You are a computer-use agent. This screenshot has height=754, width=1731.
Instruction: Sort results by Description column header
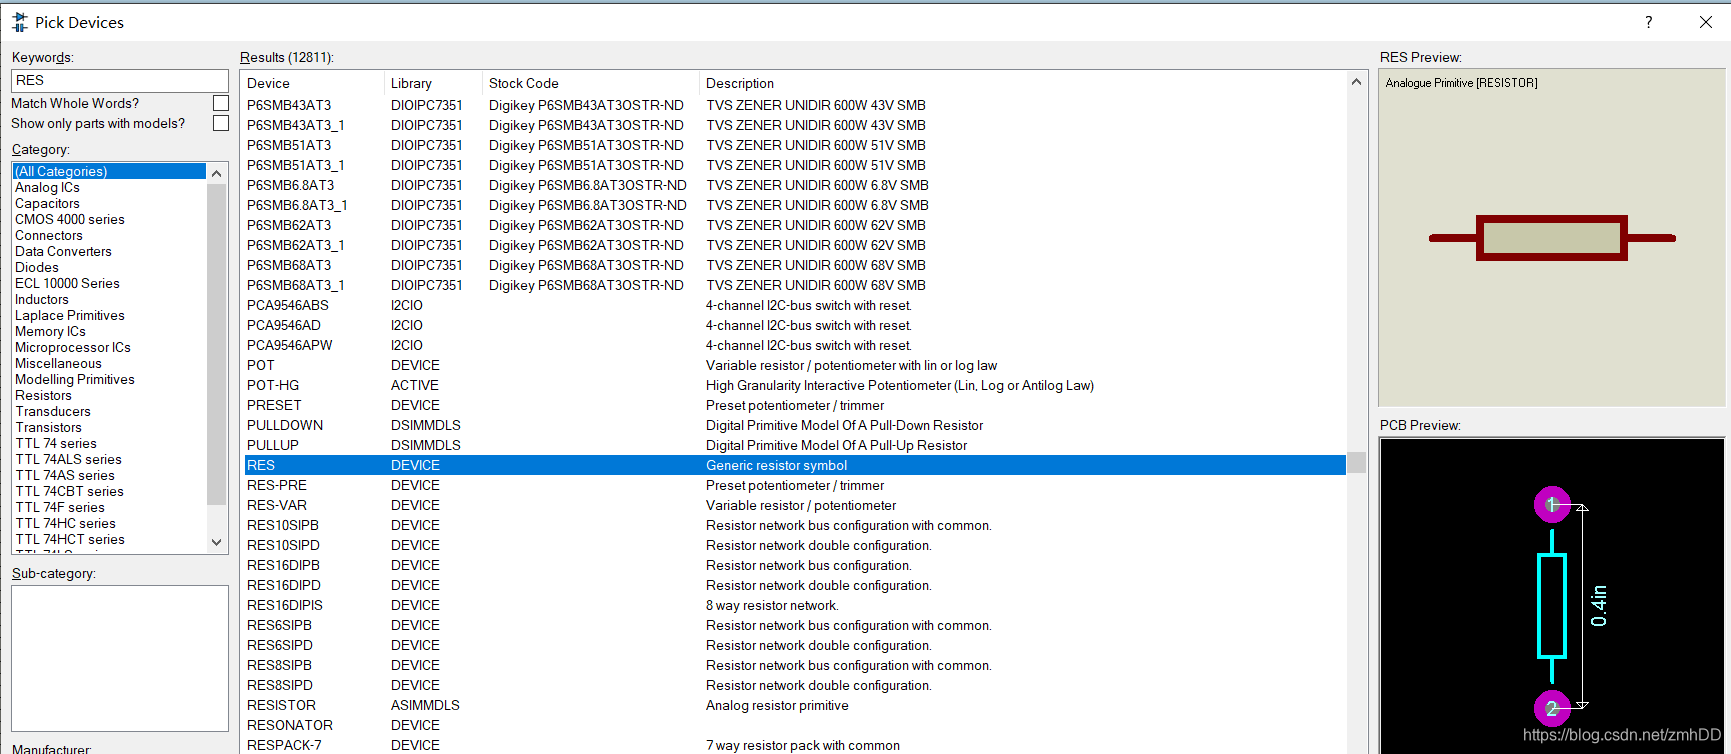pos(1022,83)
